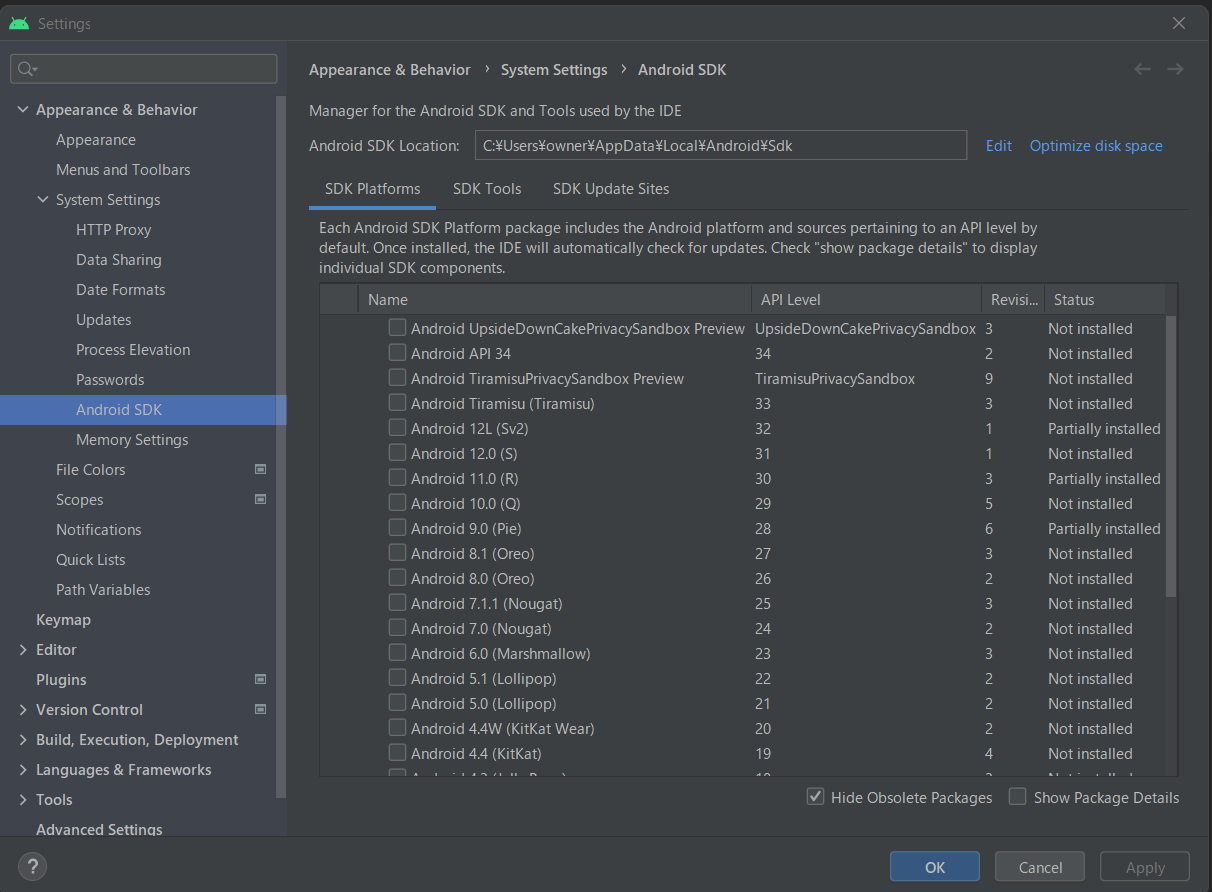Click the Android SDK Location path field
This screenshot has height=892, width=1212.
tap(720, 145)
